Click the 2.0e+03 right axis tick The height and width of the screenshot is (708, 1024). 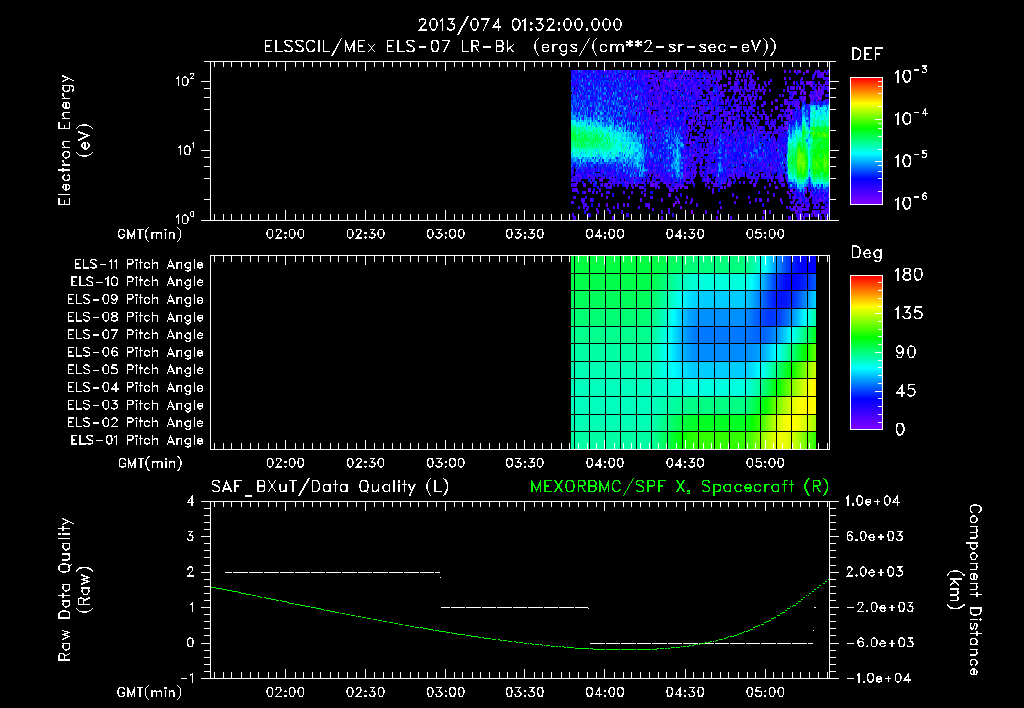[x=874, y=572]
